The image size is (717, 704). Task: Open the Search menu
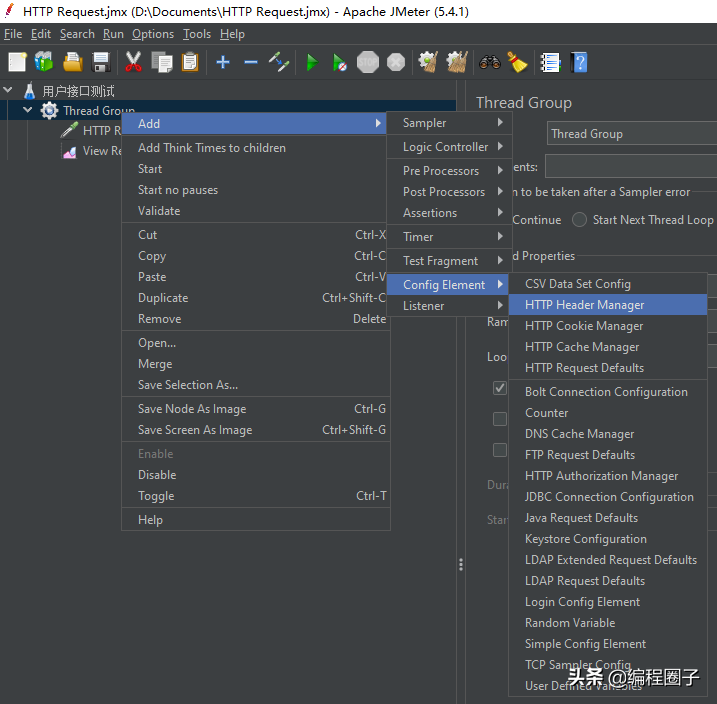click(77, 34)
